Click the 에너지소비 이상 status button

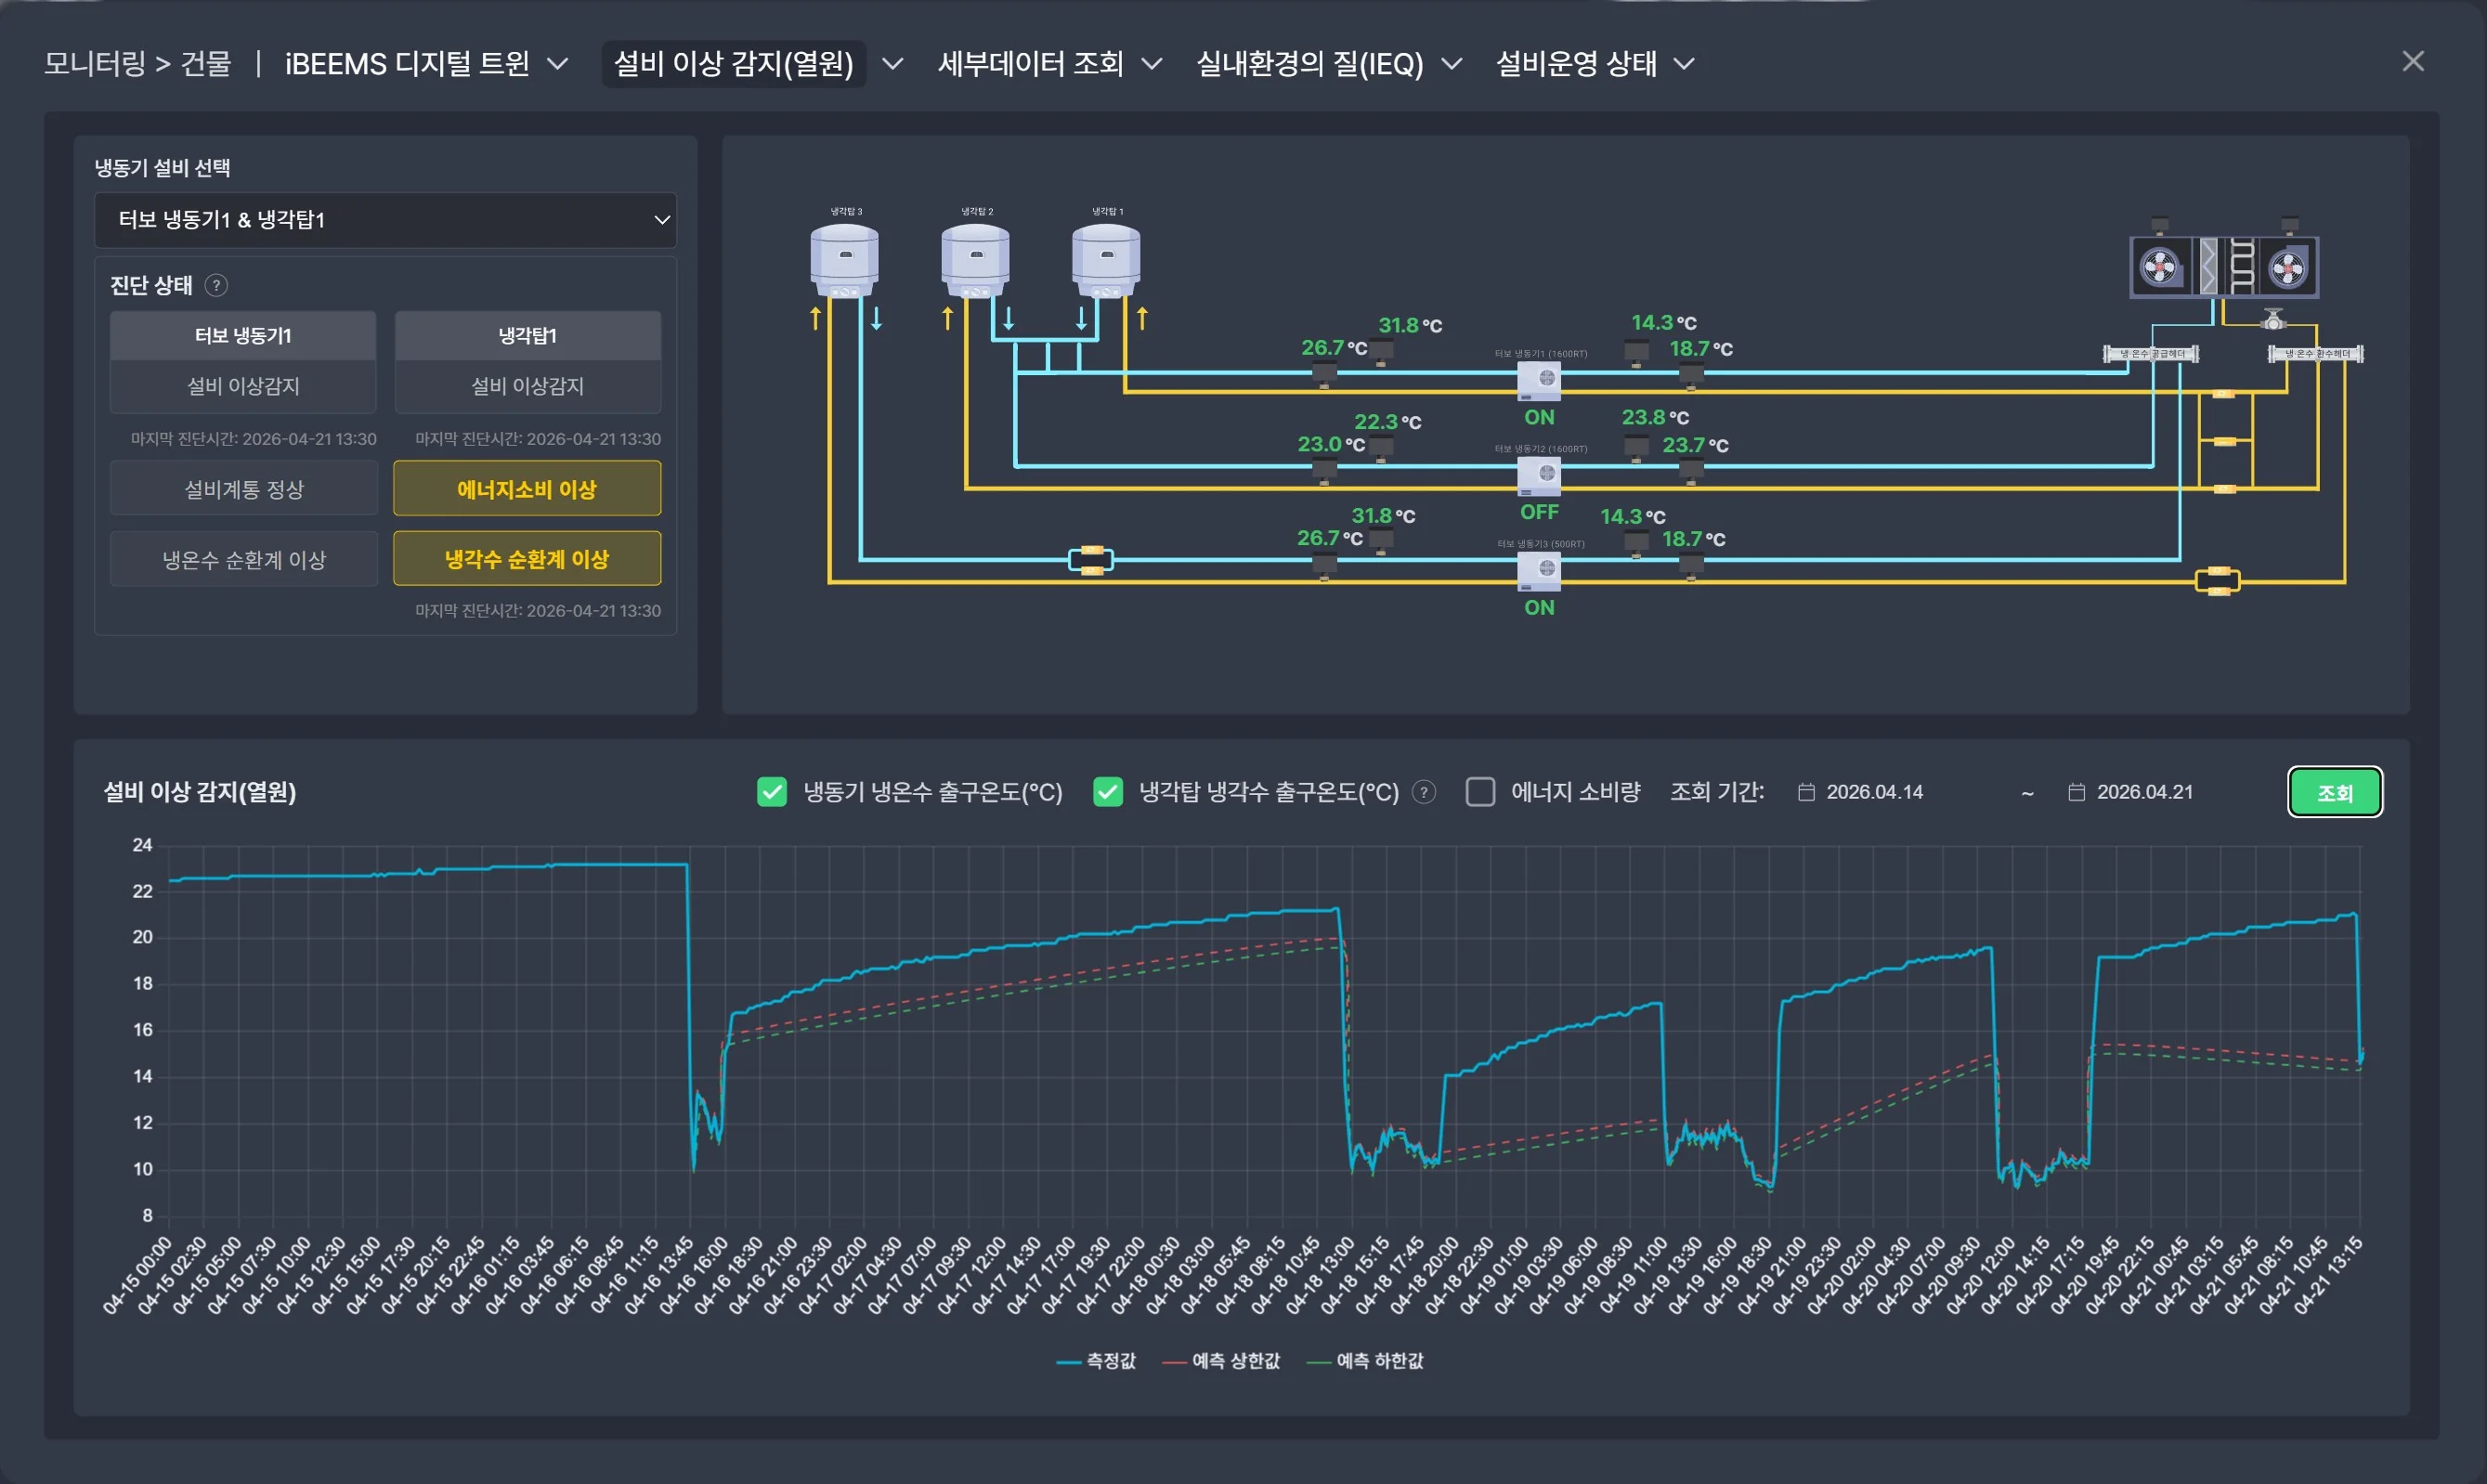(527, 489)
